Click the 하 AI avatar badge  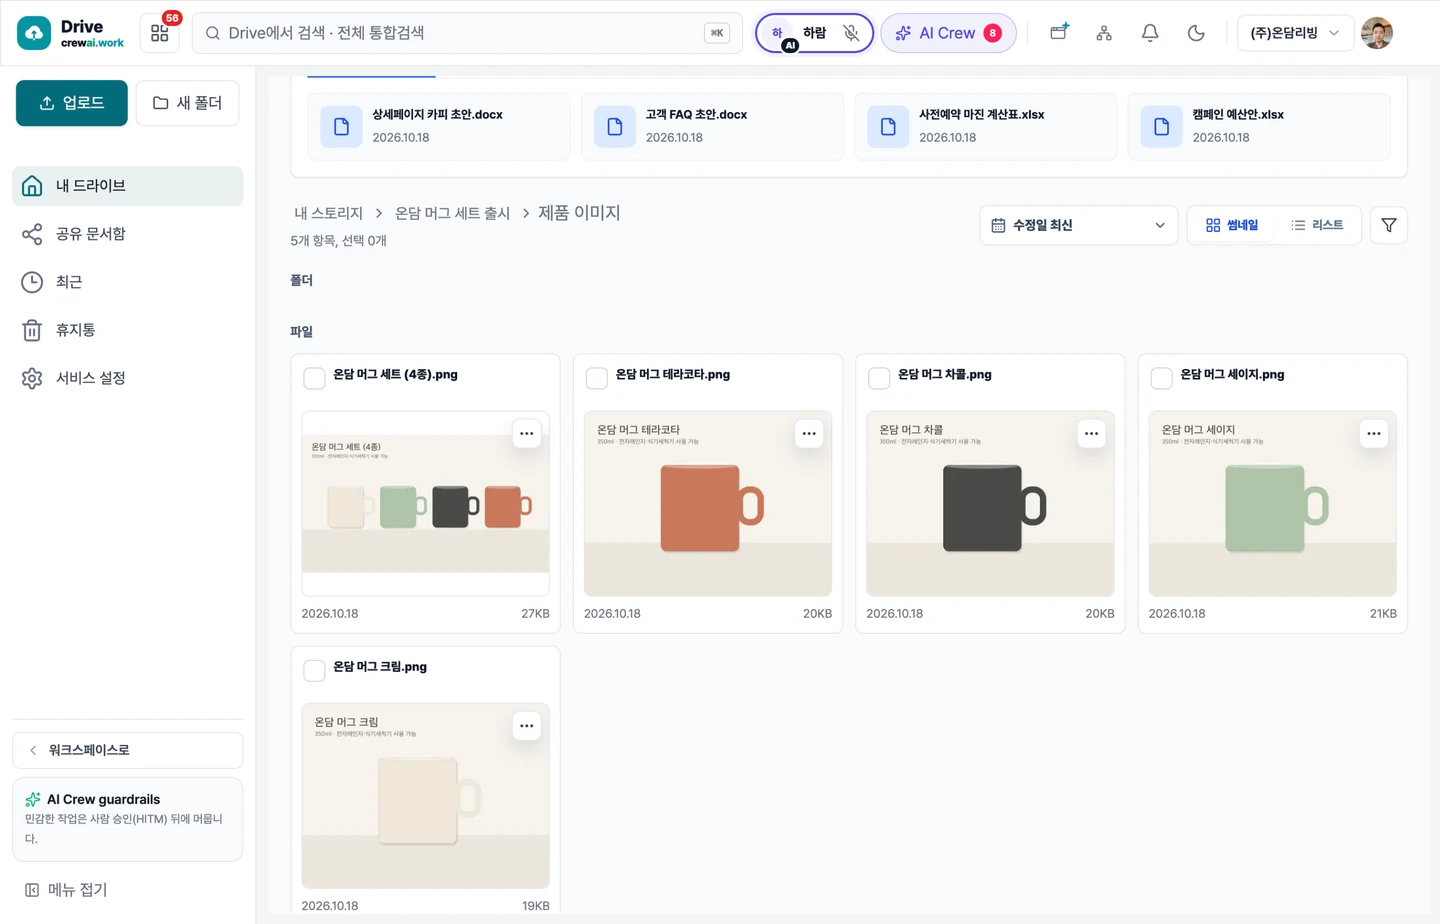click(x=779, y=35)
